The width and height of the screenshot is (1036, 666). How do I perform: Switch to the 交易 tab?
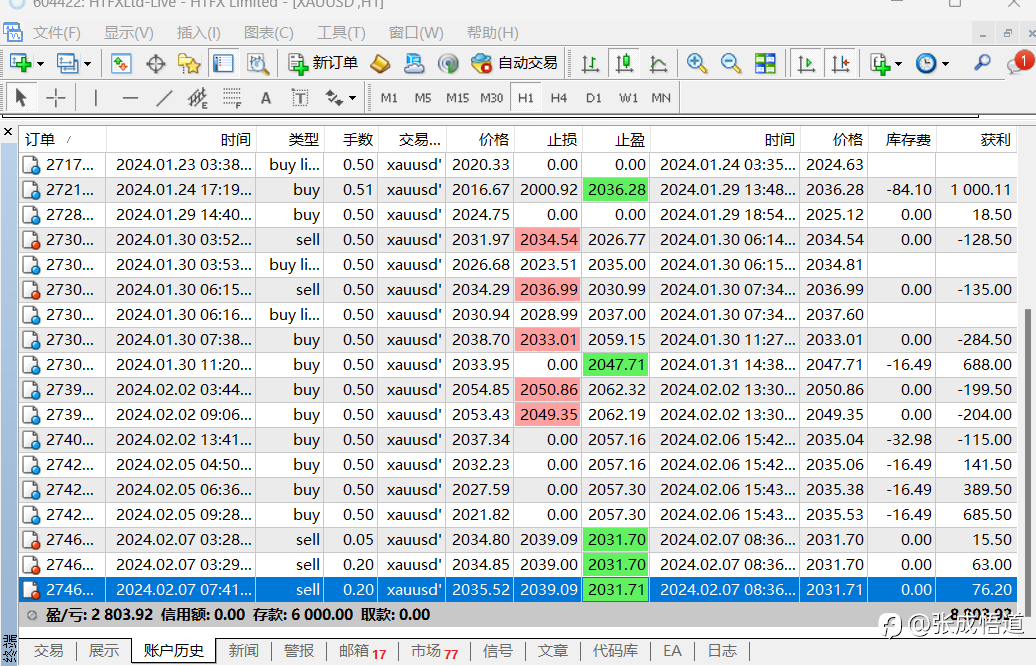tap(49, 651)
